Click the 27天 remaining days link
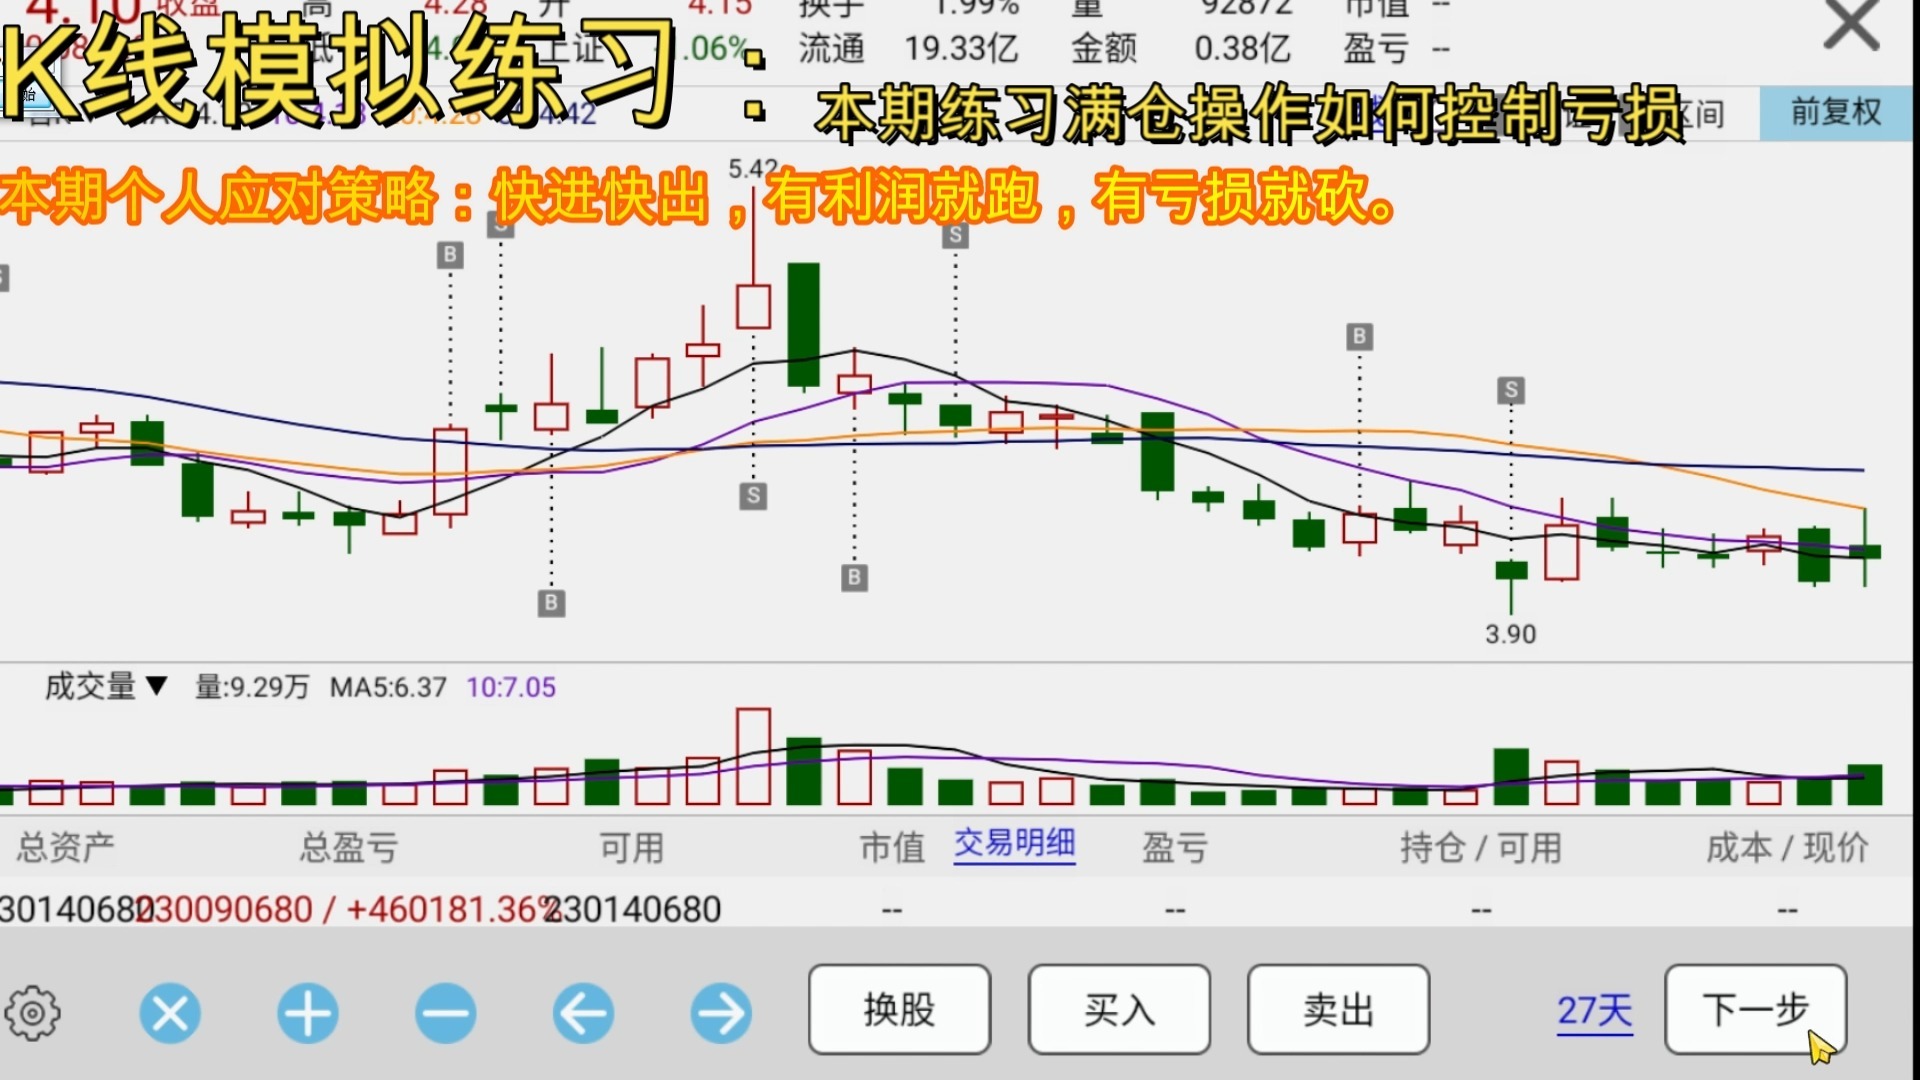The image size is (1920, 1080). coord(1594,1012)
